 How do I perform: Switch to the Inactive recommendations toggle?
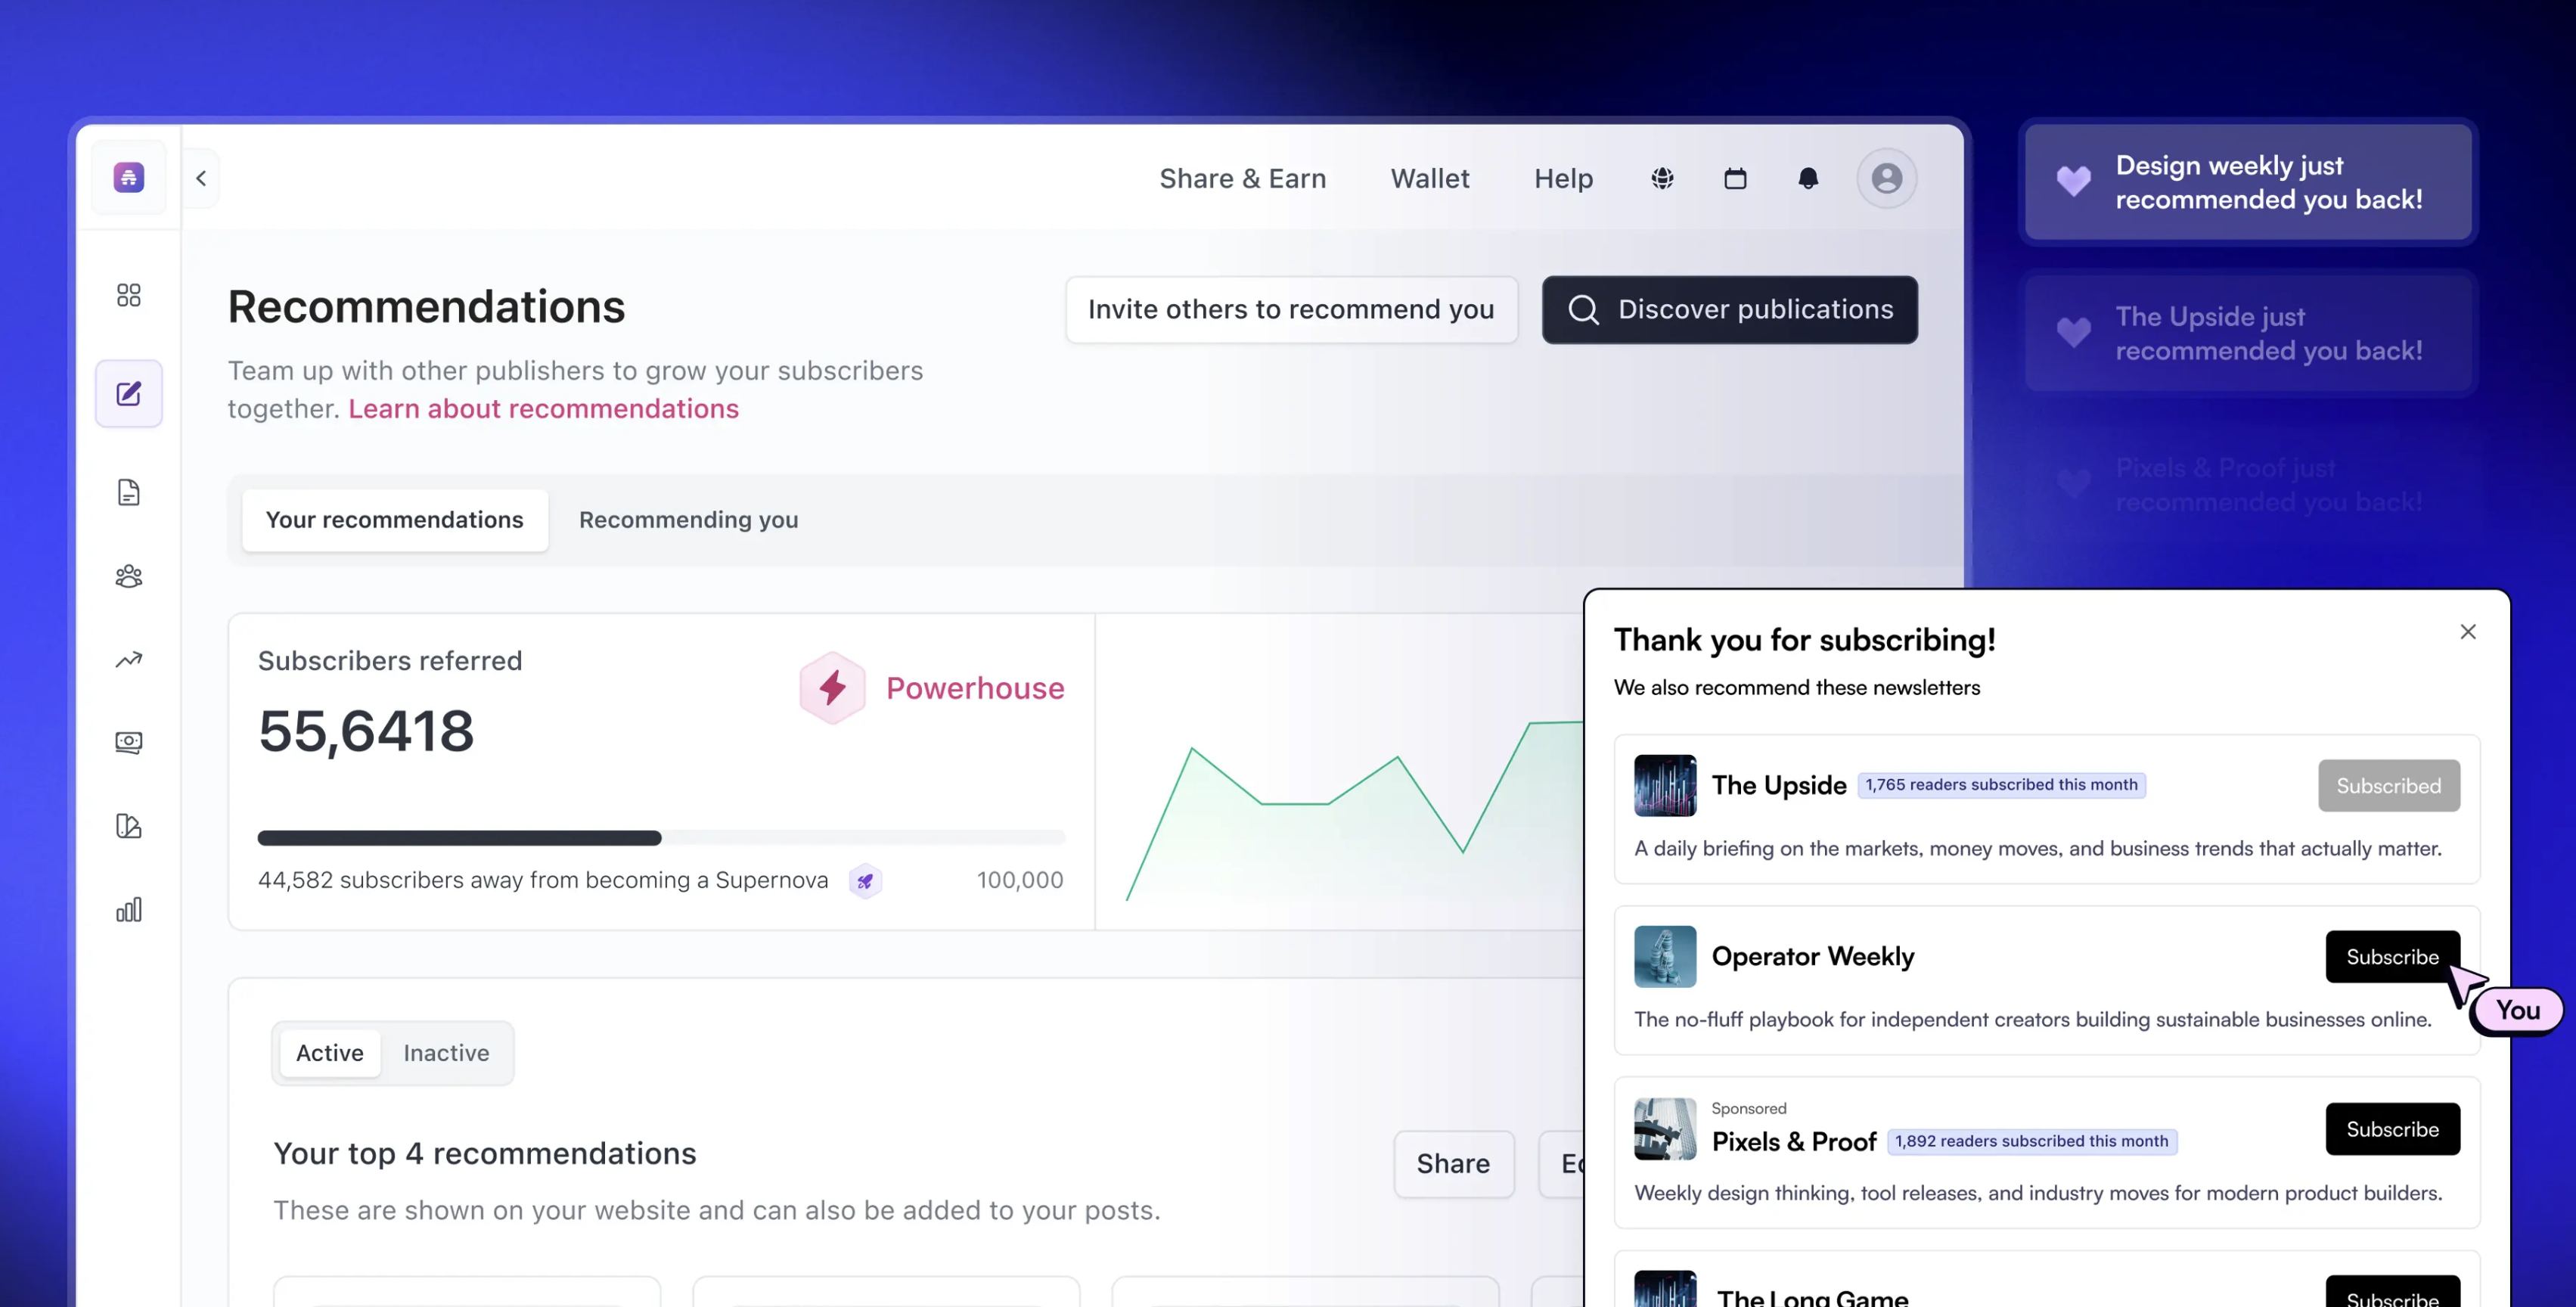coord(446,1053)
